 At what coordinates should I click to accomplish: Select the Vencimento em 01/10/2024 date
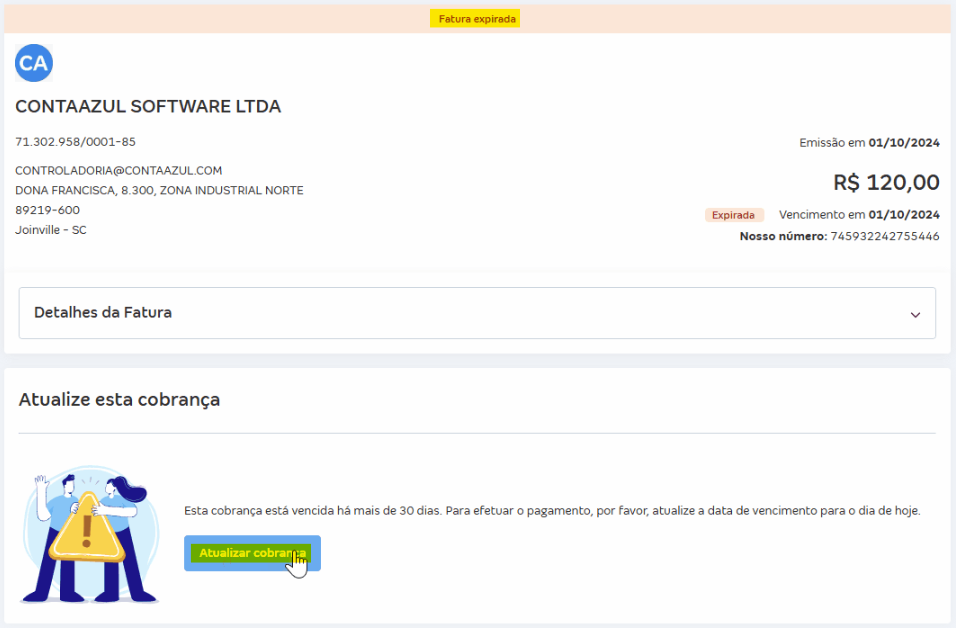859,215
